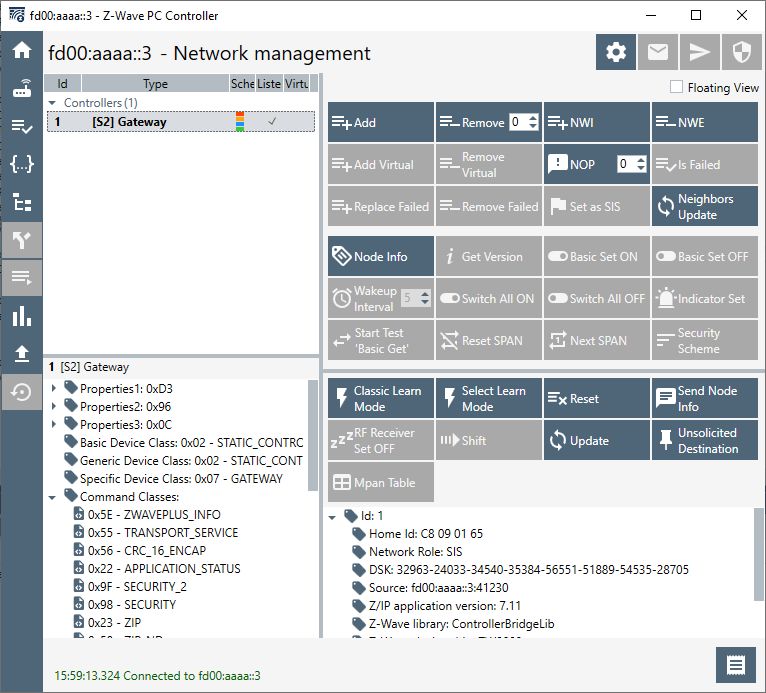
Task: Expand Properties1: 0xD3 node
Action: (54, 388)
